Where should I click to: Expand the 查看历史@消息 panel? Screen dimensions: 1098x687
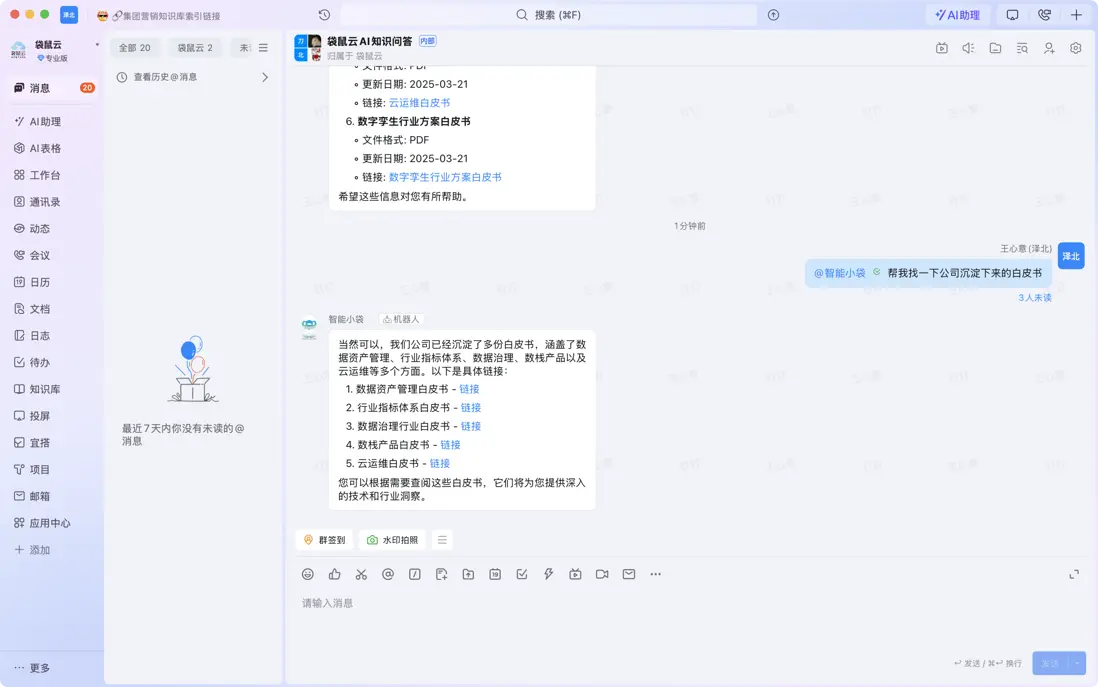point(262,76)
